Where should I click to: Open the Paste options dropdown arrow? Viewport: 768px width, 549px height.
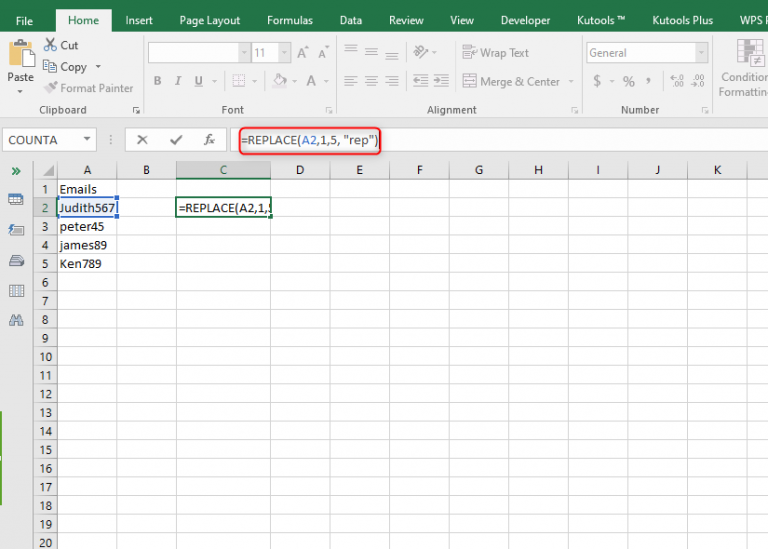(20, 92)
